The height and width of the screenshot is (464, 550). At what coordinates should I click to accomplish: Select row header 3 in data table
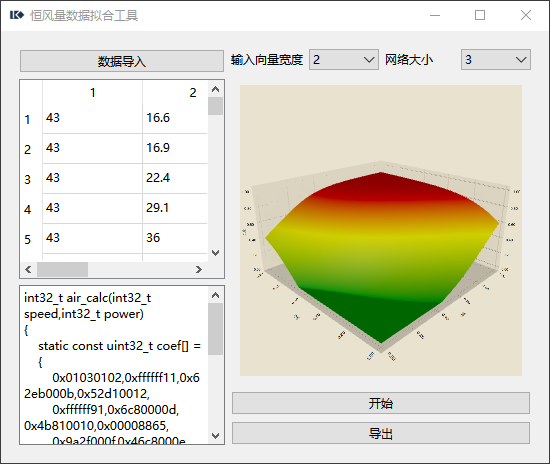[31, 179]
